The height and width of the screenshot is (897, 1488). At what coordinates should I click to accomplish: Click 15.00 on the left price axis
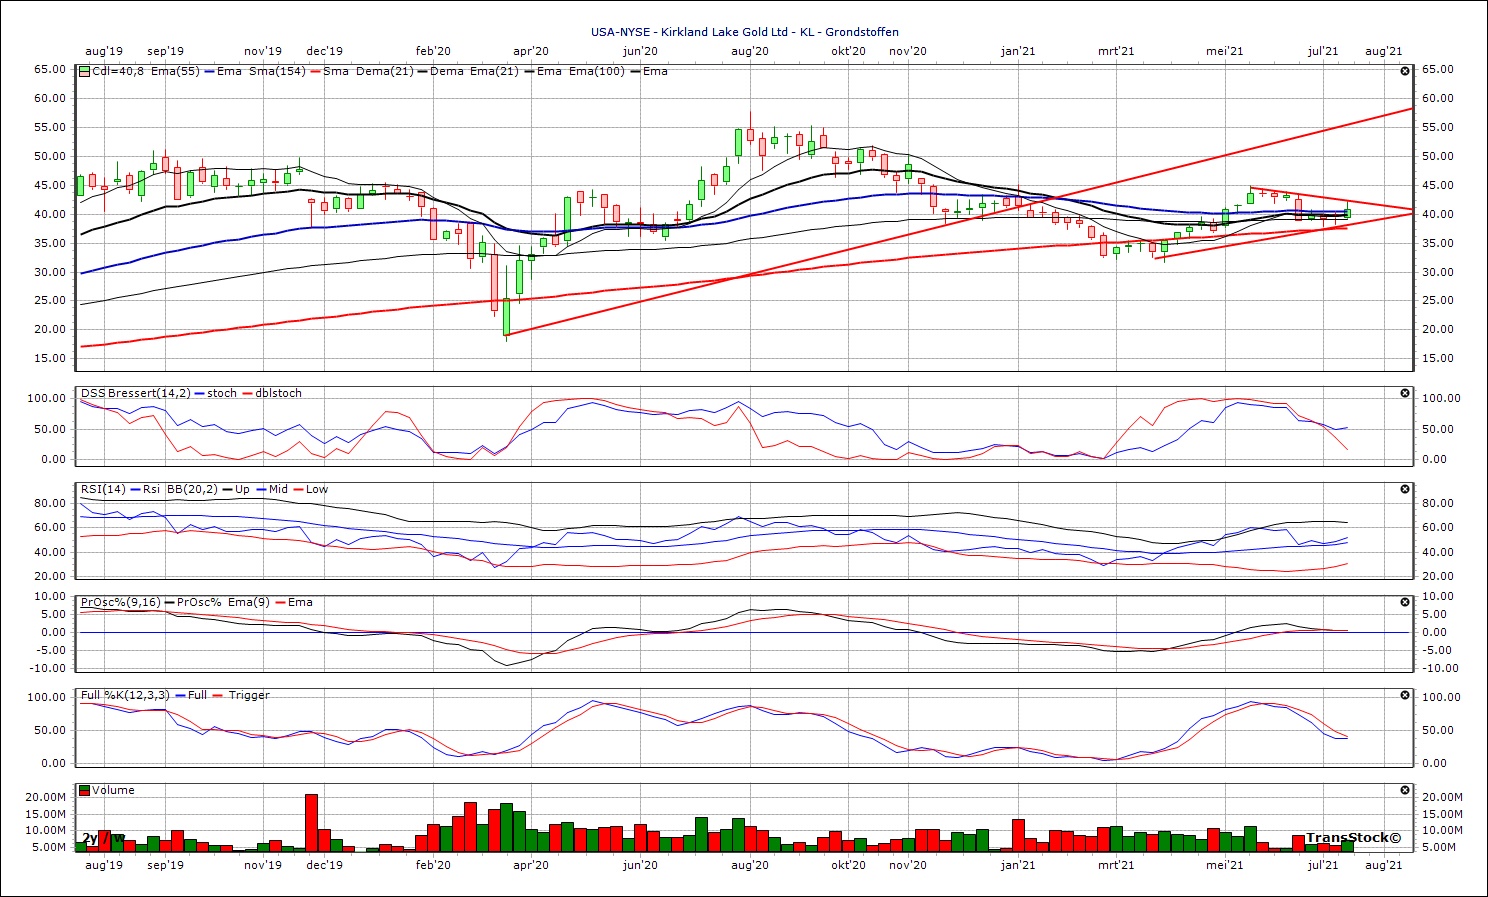52,359
